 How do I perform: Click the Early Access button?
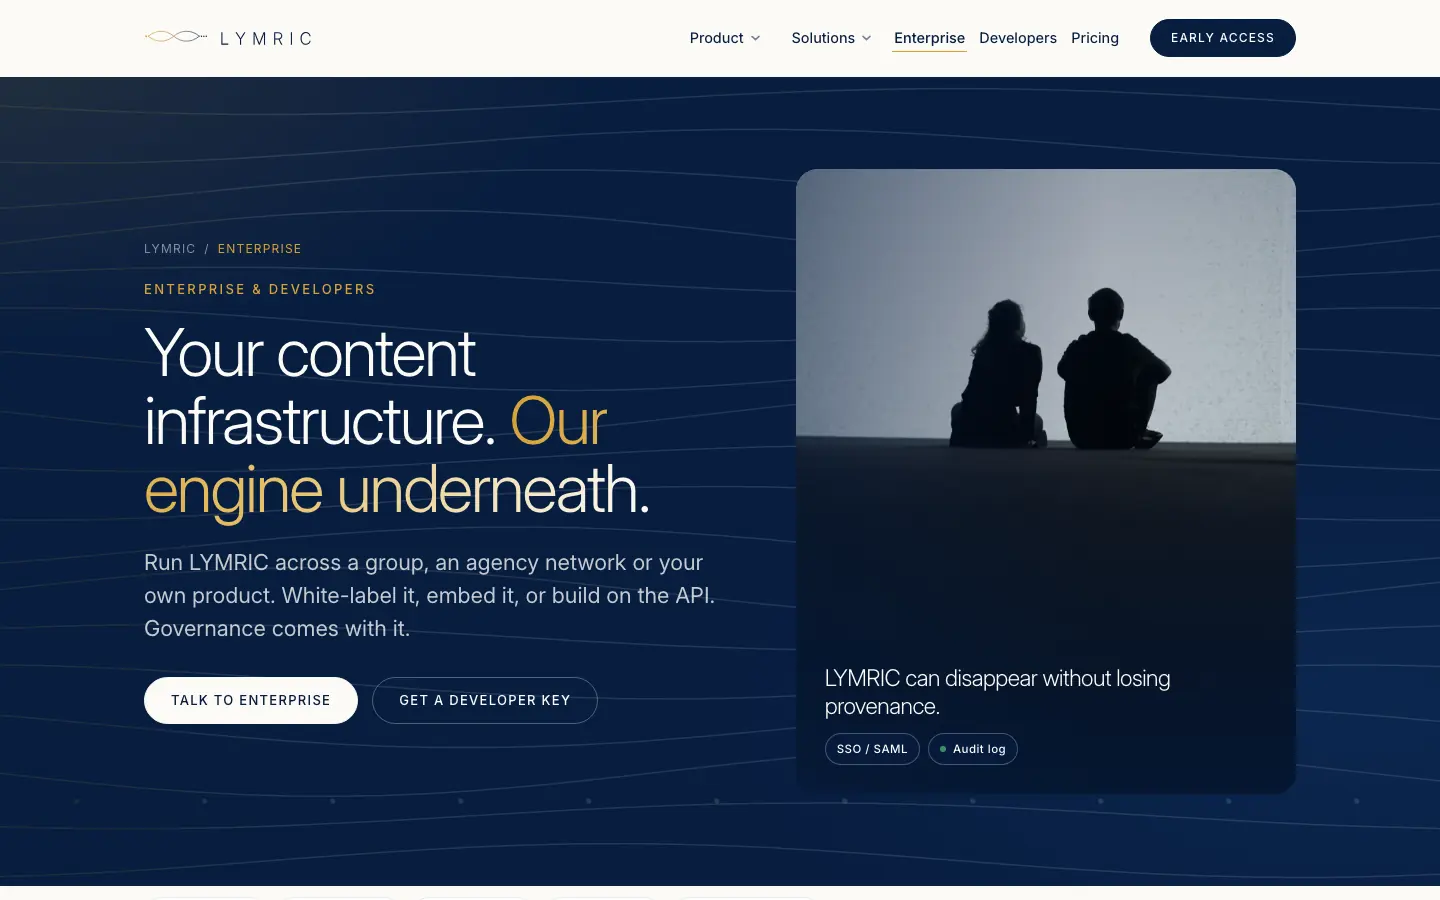pyautogui.click(x=1222, y=38)
